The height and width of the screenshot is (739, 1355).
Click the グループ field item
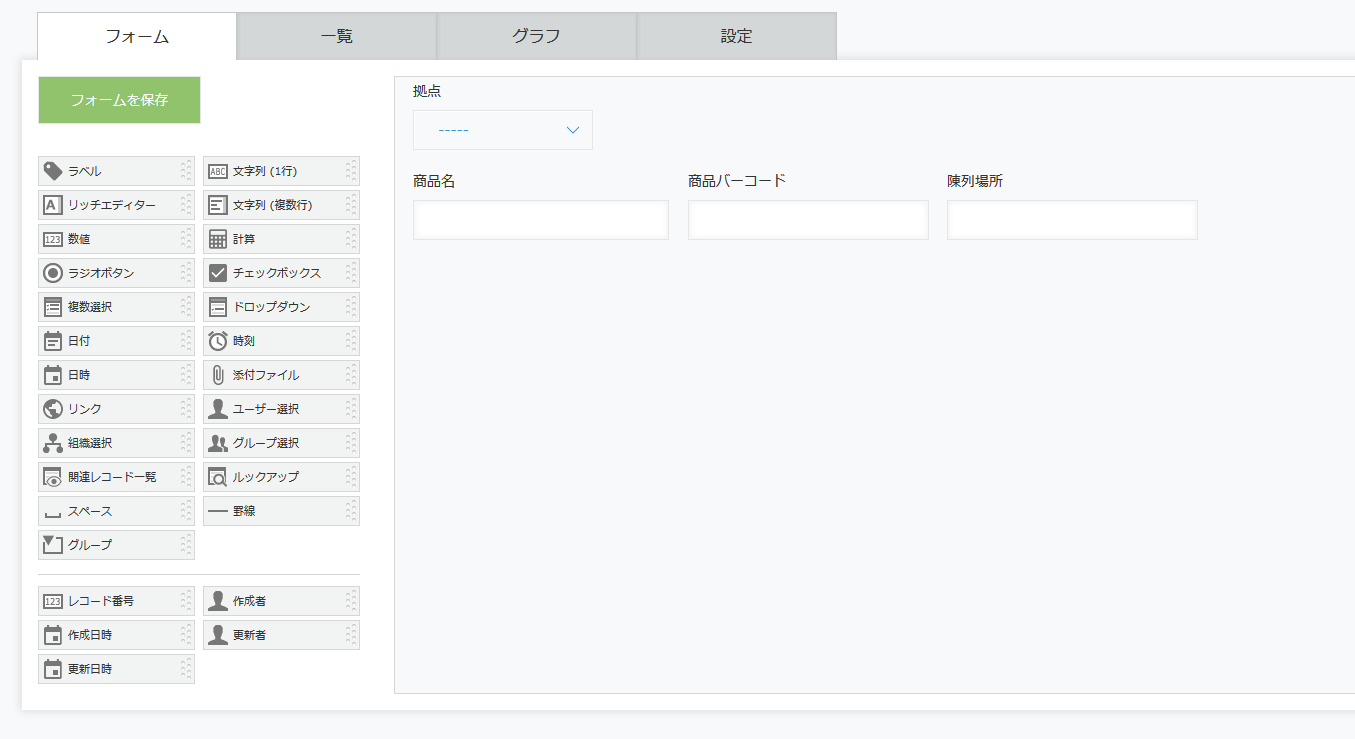tap(115, 545)
